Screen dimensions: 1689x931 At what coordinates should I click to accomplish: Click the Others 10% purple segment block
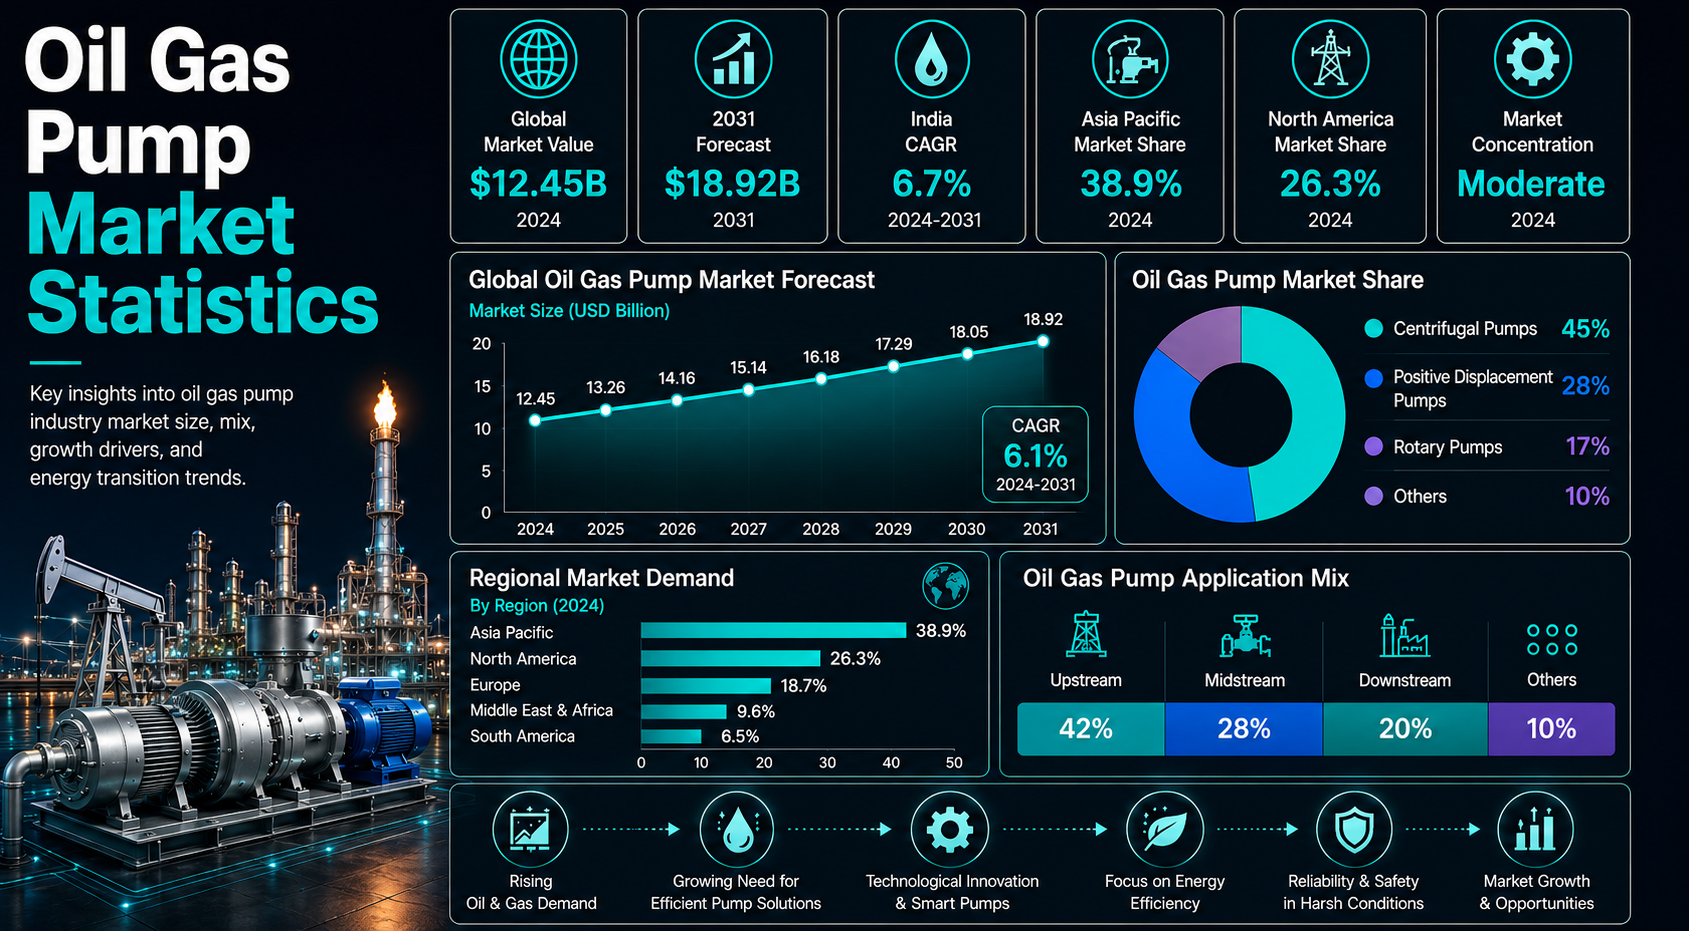(x=1551, y=729)
